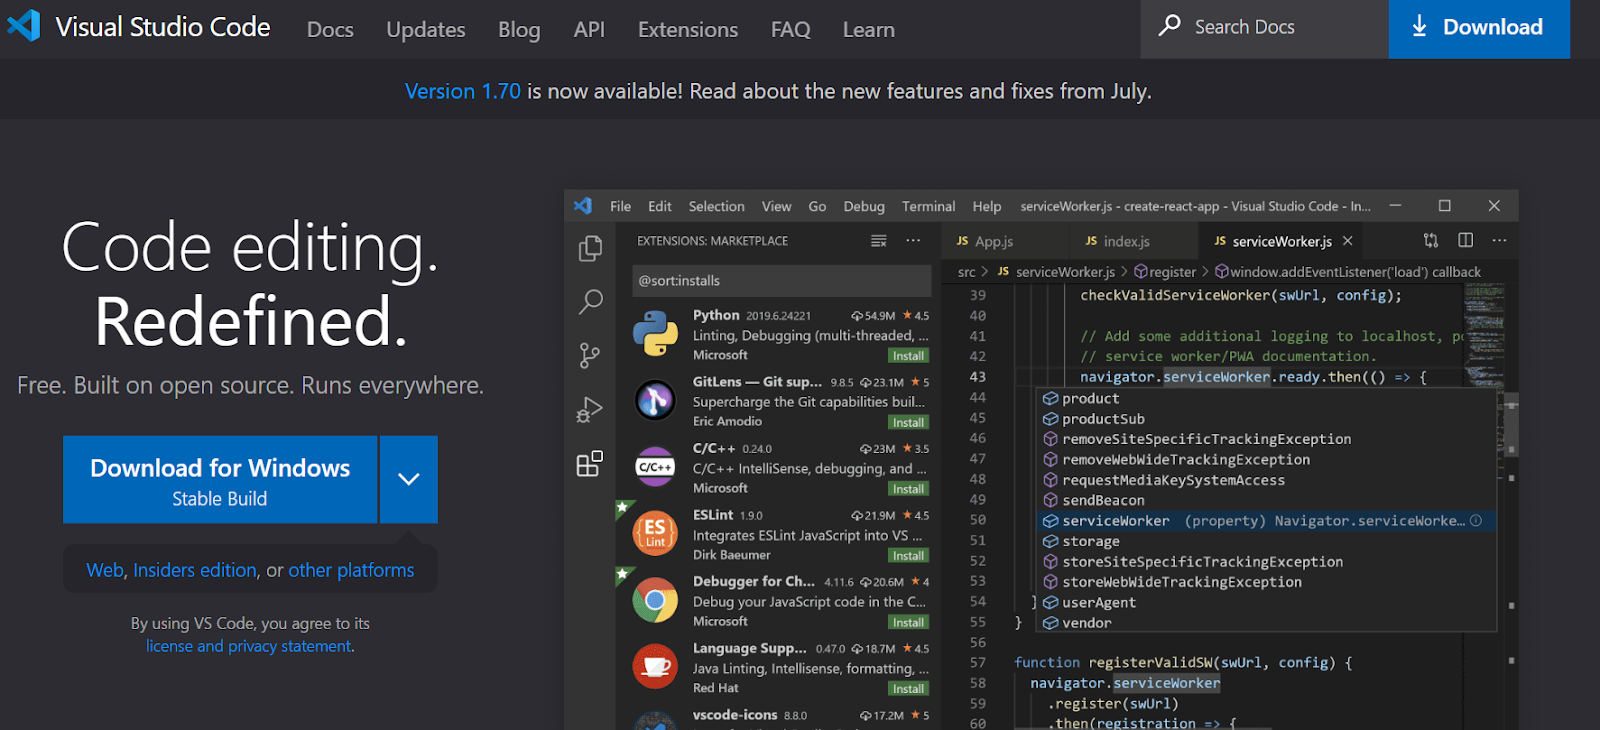Click the split editor layout icon

click(x=1465, y=241)
